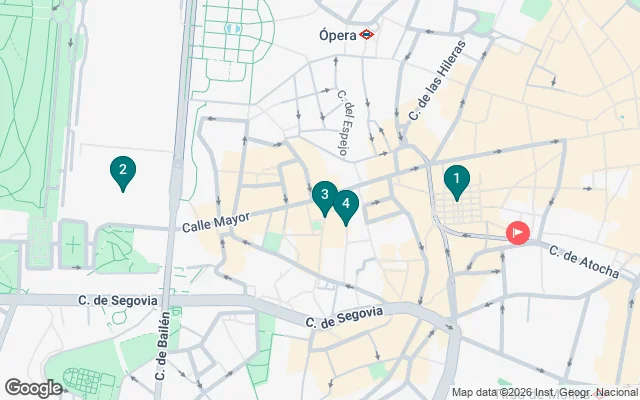Click the C. de Bailén label
Screen dimensions: 640x400
tap(163, 346)
